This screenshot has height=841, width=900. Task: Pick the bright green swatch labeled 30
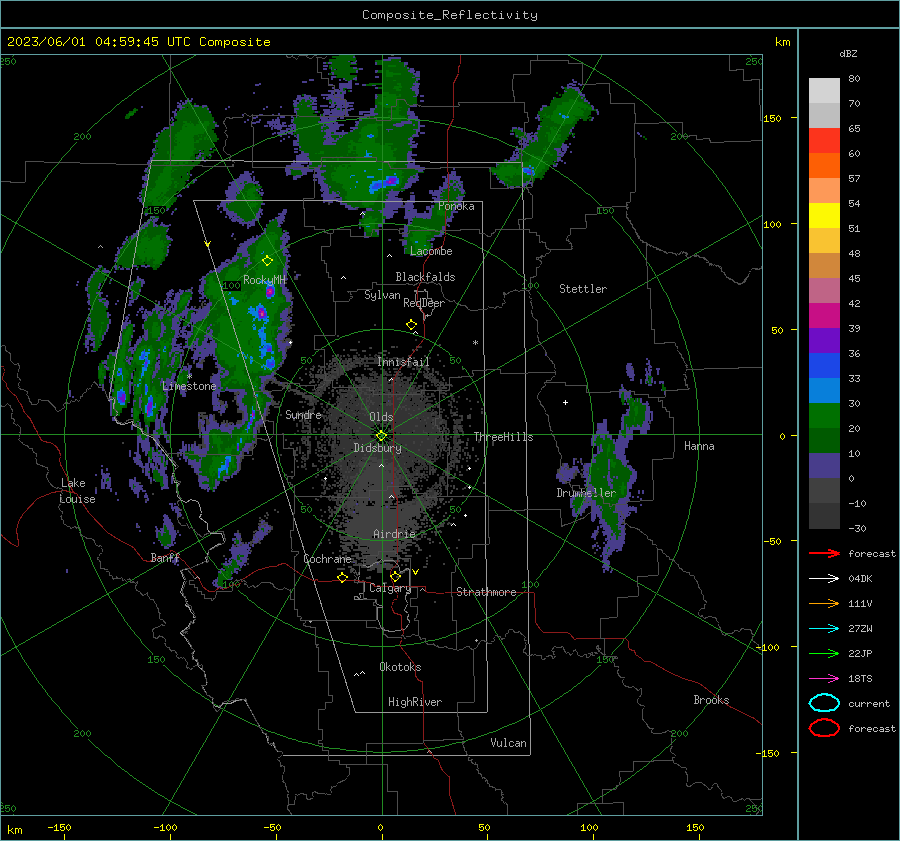[824, 415]
